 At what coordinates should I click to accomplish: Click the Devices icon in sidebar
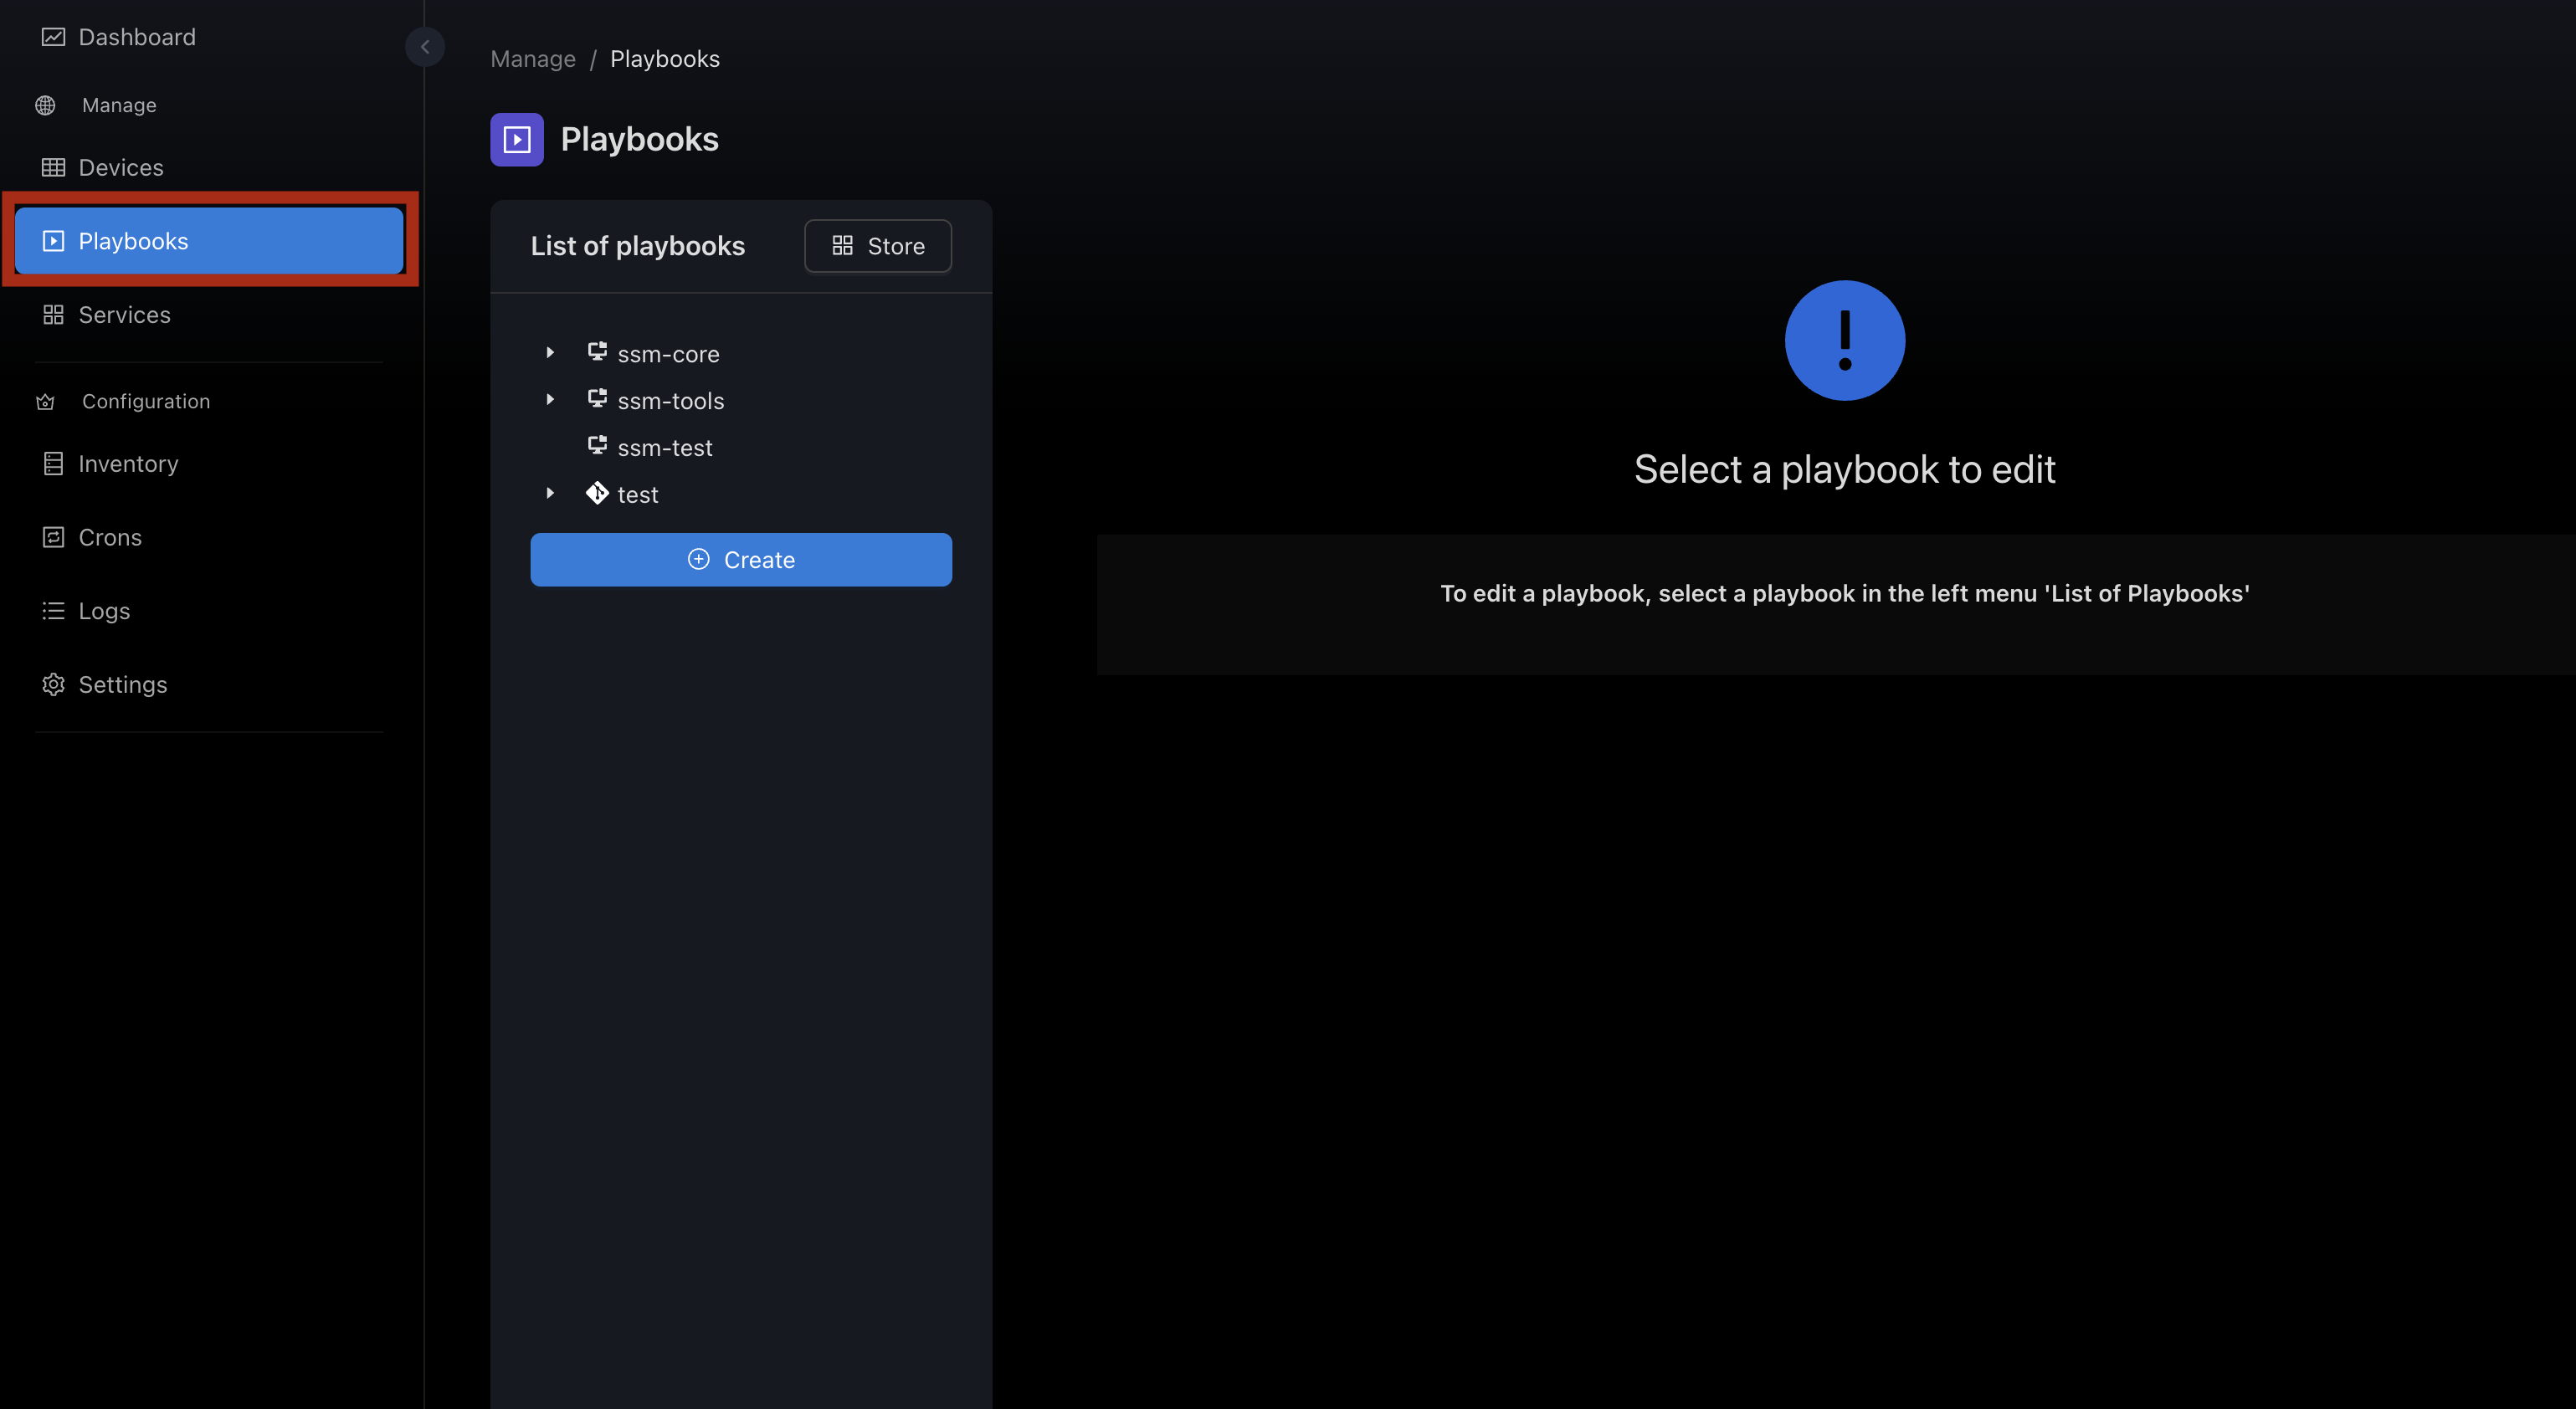[x=50, y=168]
